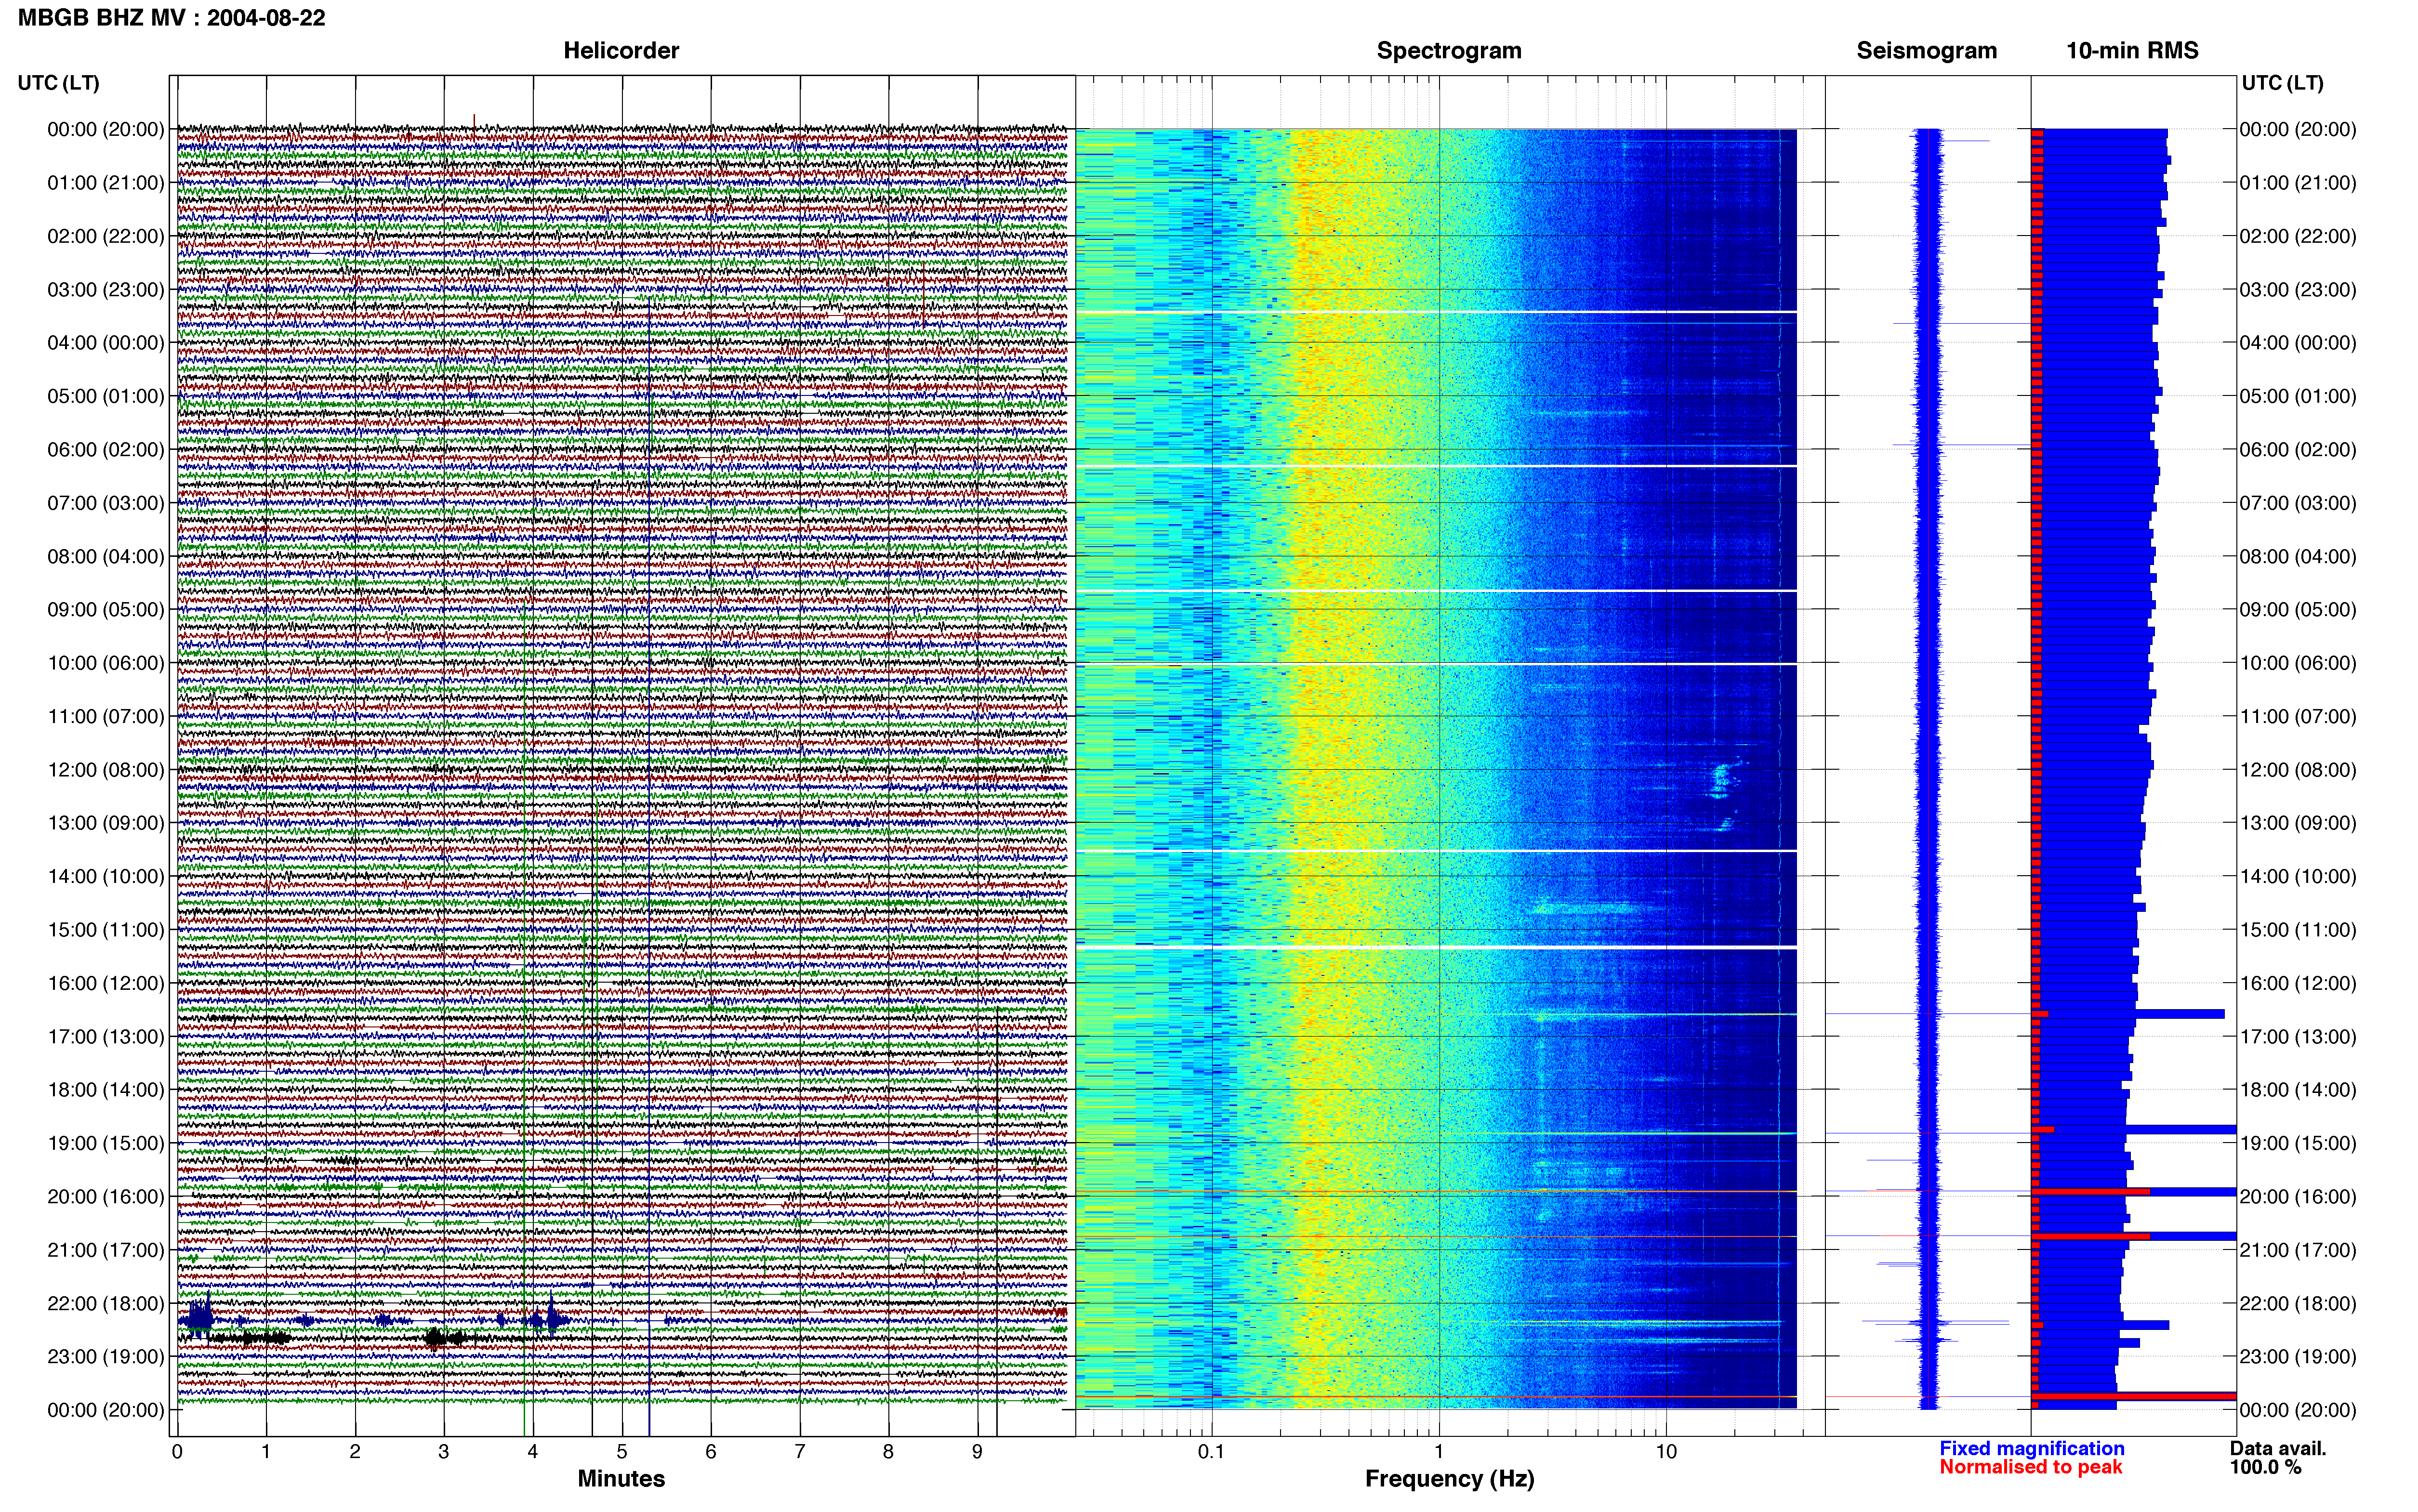
Task: Click the UTC (LT) label beside the RMS panel
Action: (x=2283, y=83)
